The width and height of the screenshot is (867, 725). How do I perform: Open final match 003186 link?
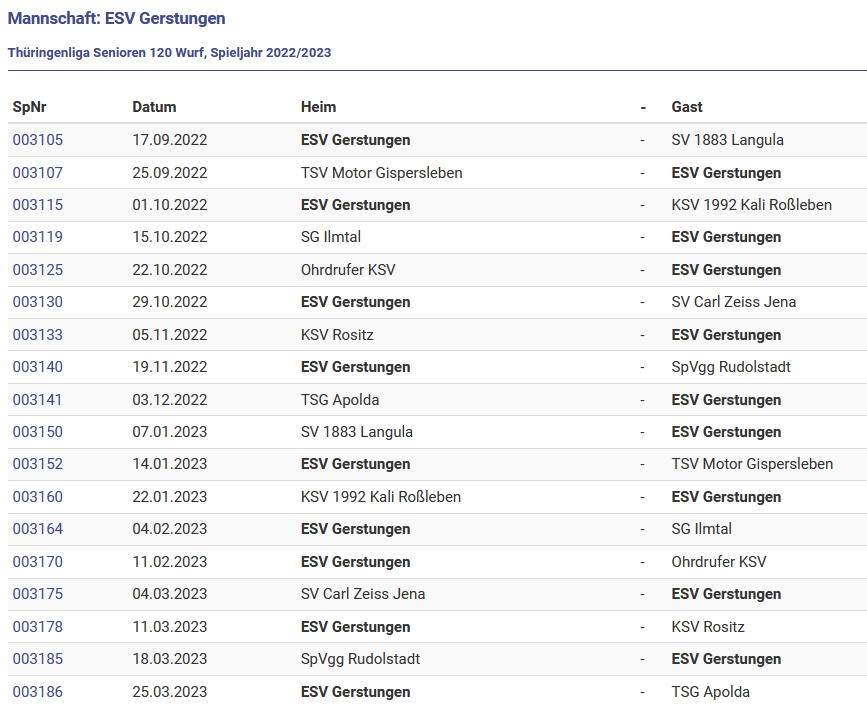coord(38,692)
